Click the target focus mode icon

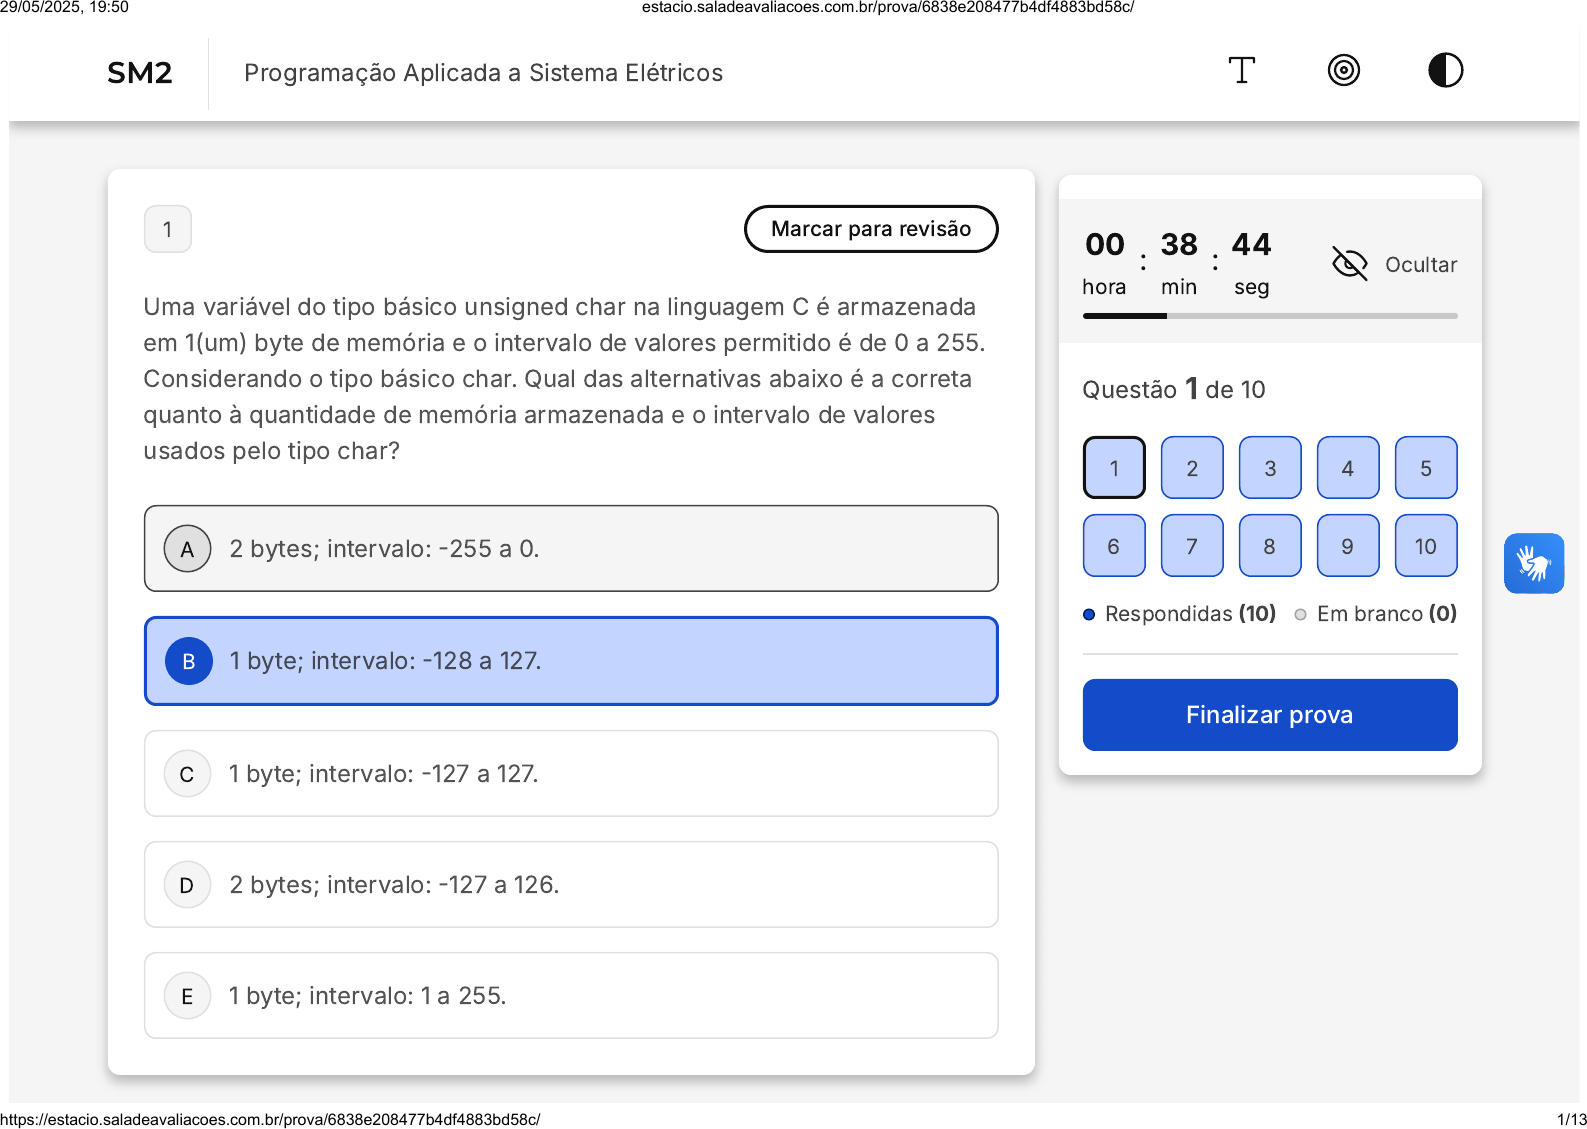(x=1343, y=71)
